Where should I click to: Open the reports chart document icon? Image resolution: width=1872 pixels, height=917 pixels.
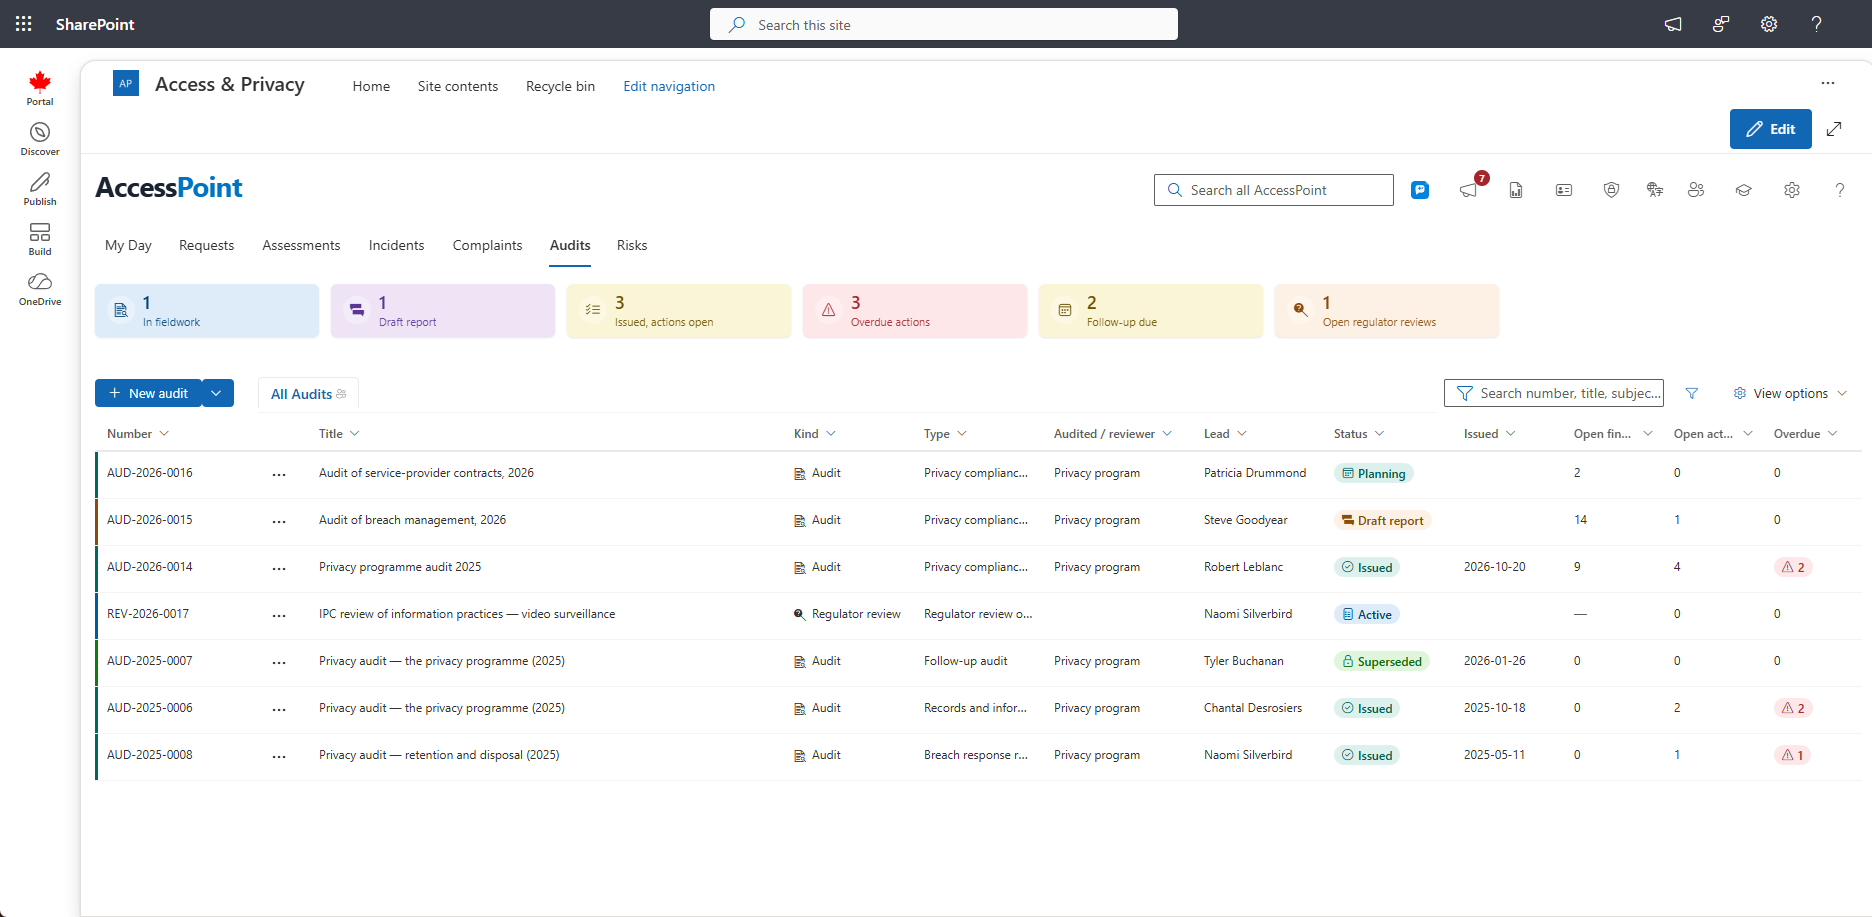pyautogui.click(x=1516, y=190)
